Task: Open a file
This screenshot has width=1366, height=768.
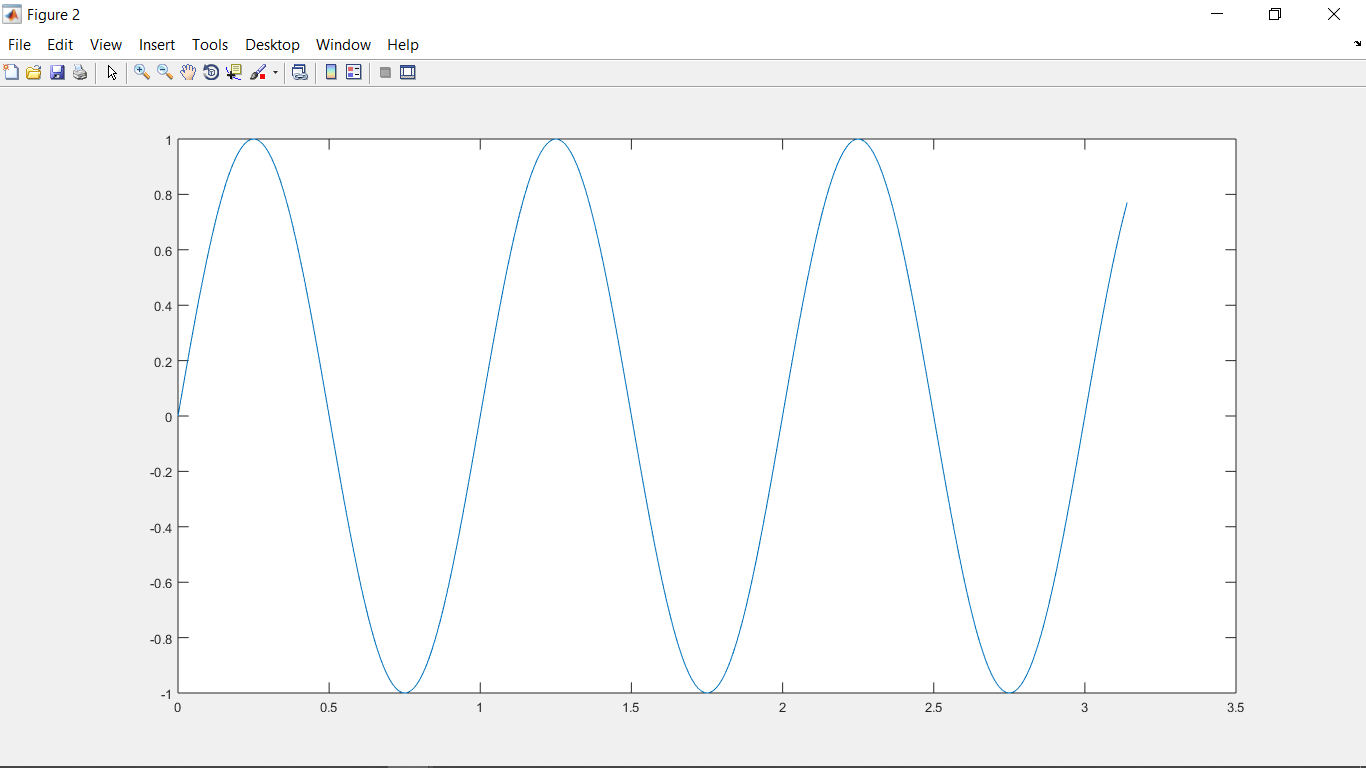Action: (34, 72)
